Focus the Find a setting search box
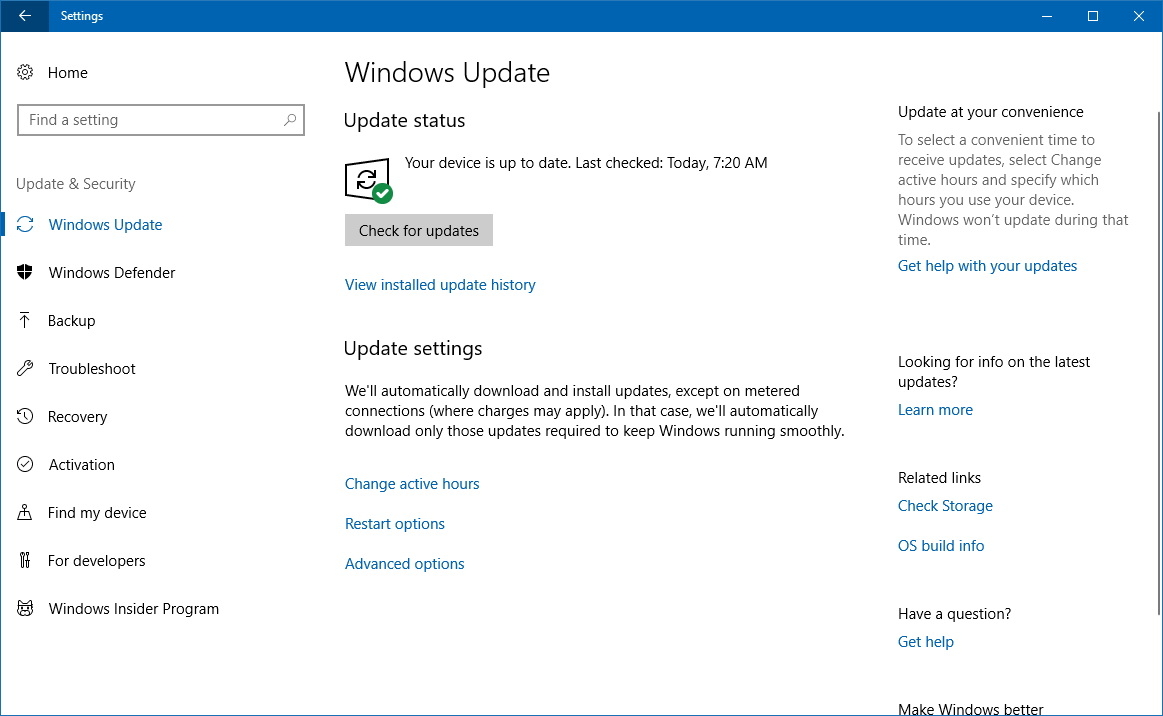Image resolution: width=1163 pixels, height=716 pixels. (x=161, y=120)
